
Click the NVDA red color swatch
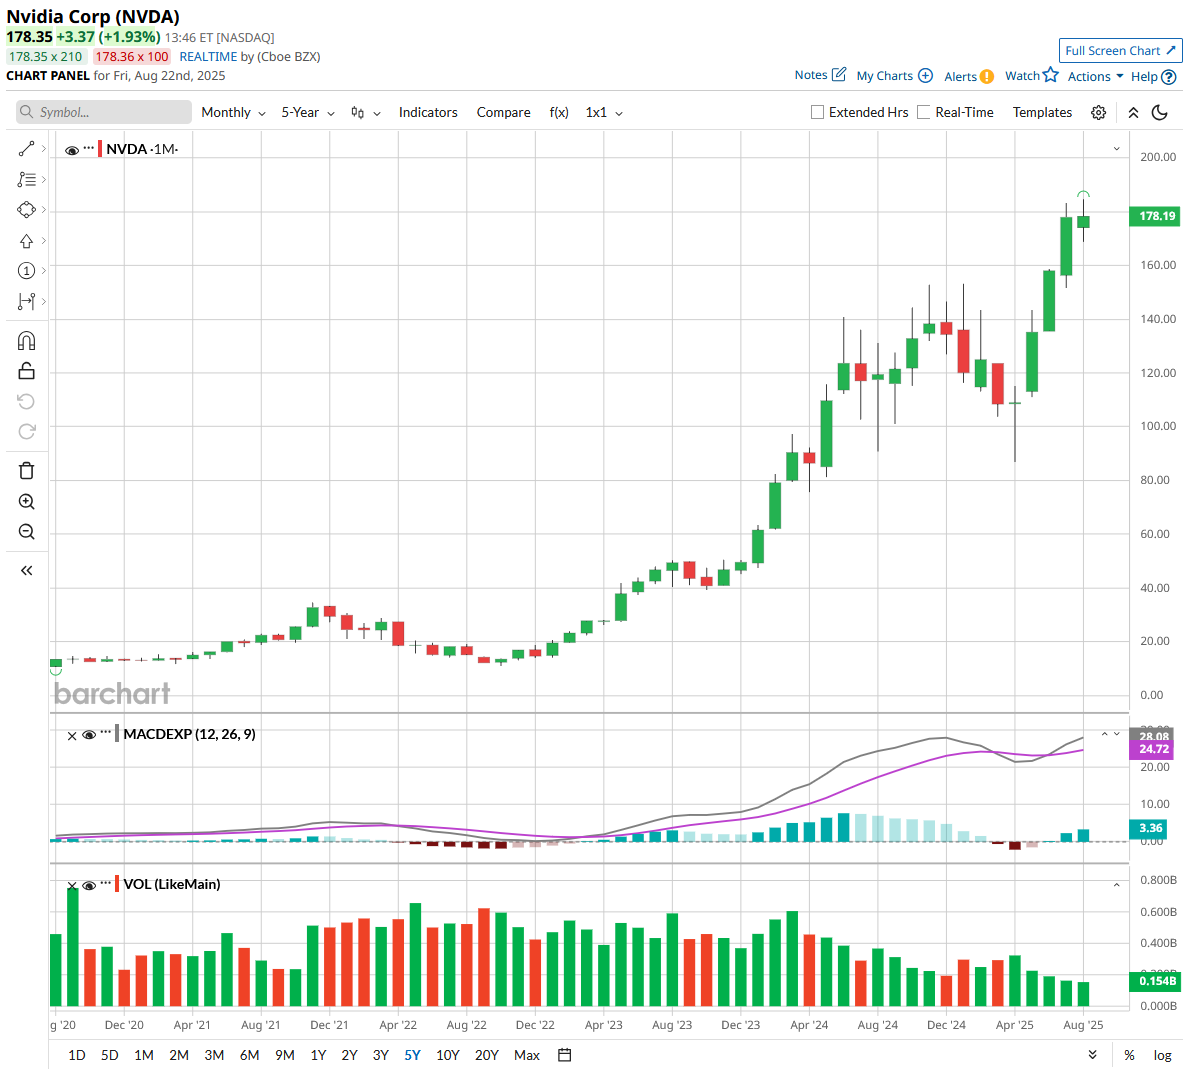click(x=100, y=149)
